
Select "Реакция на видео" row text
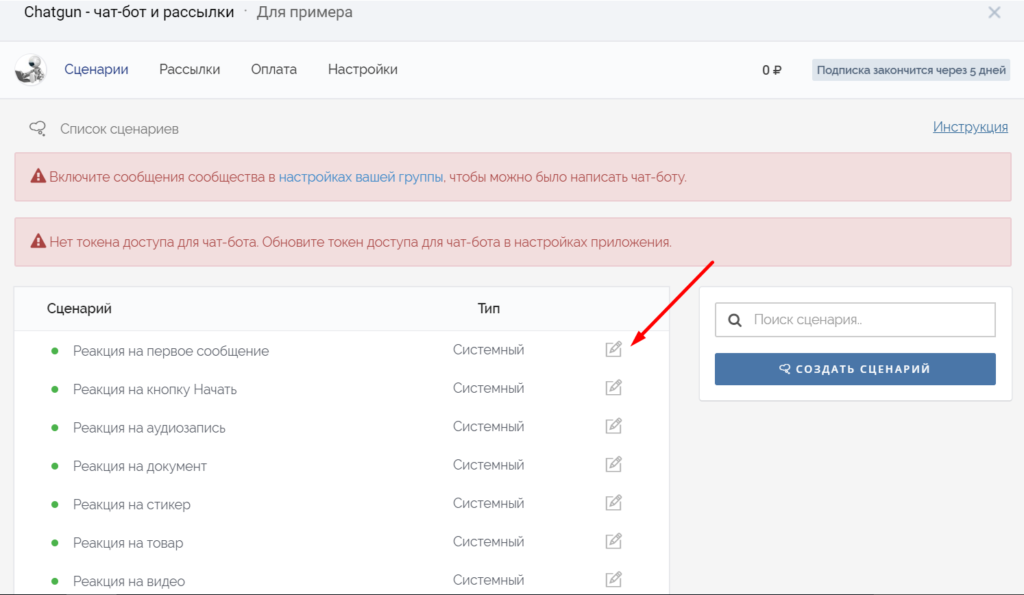click(129, 581)
